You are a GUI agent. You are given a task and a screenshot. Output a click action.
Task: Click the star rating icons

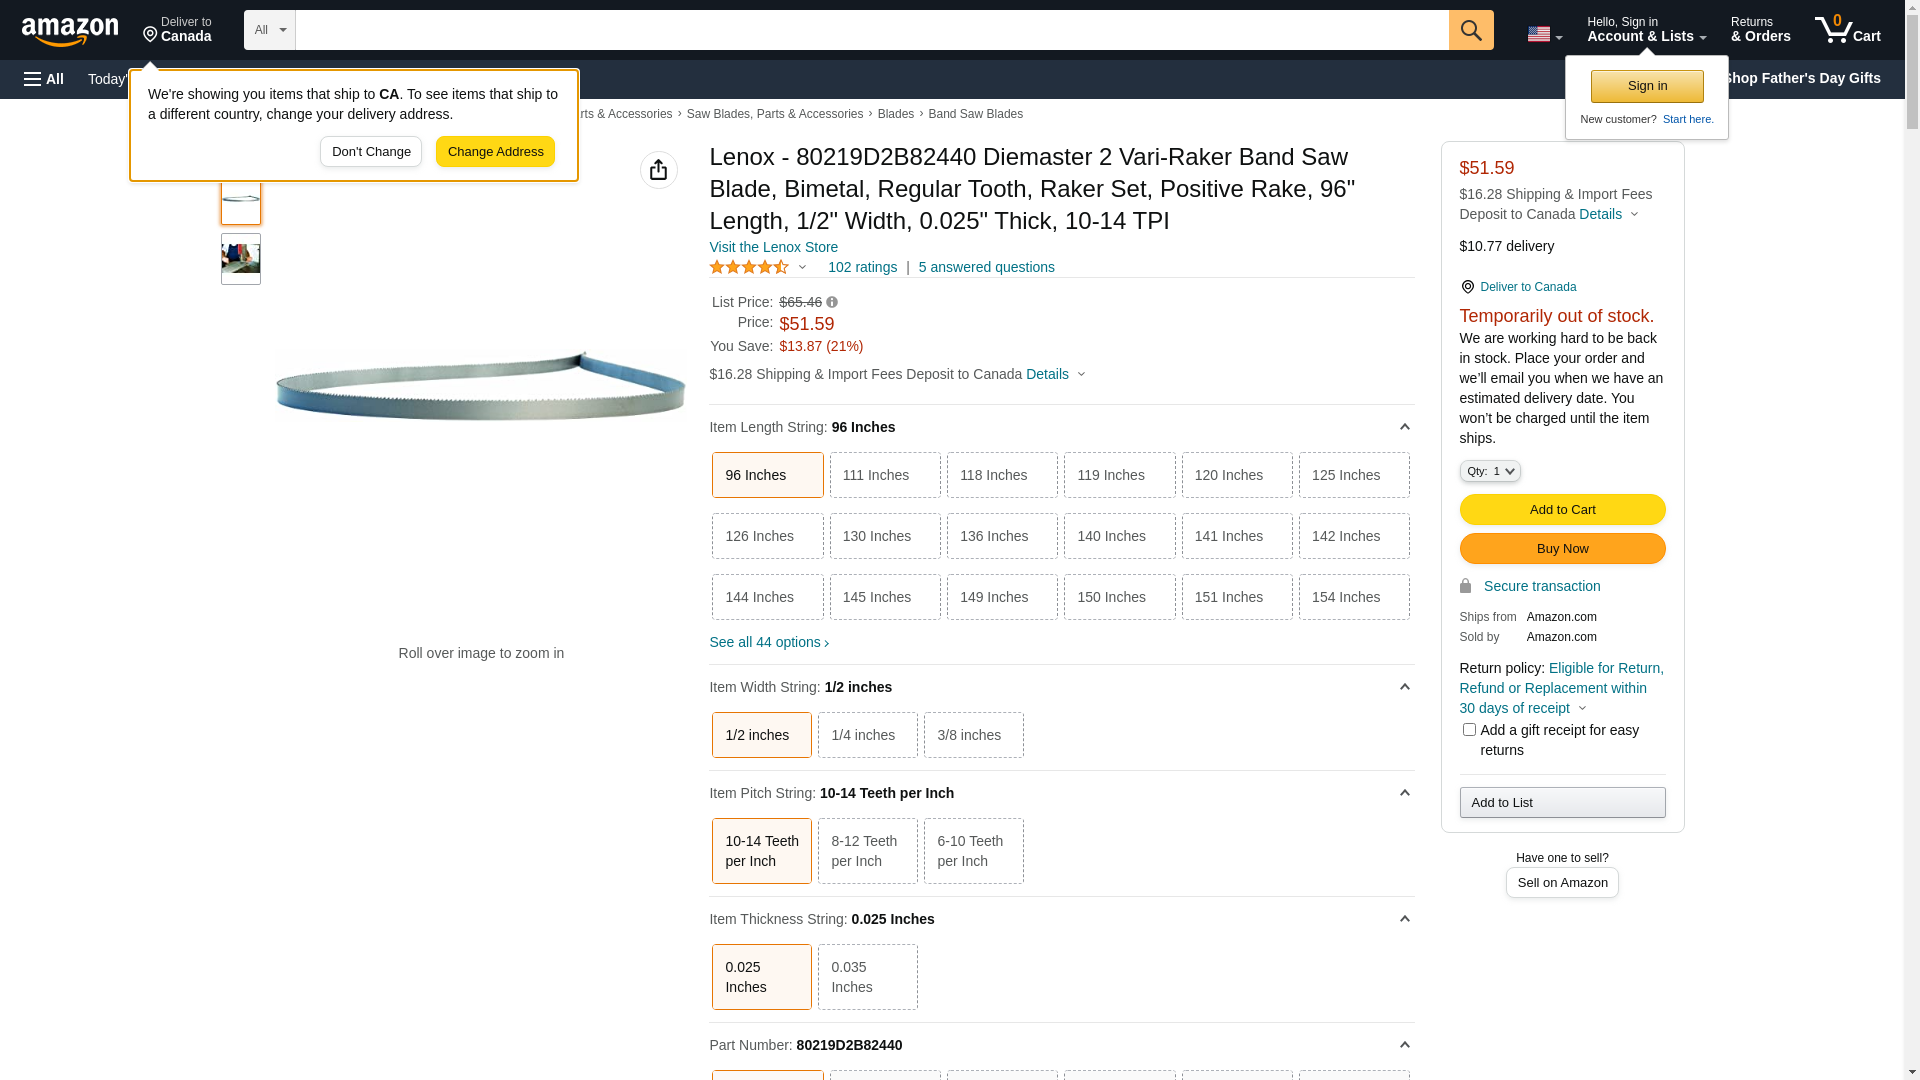[750, 267]
